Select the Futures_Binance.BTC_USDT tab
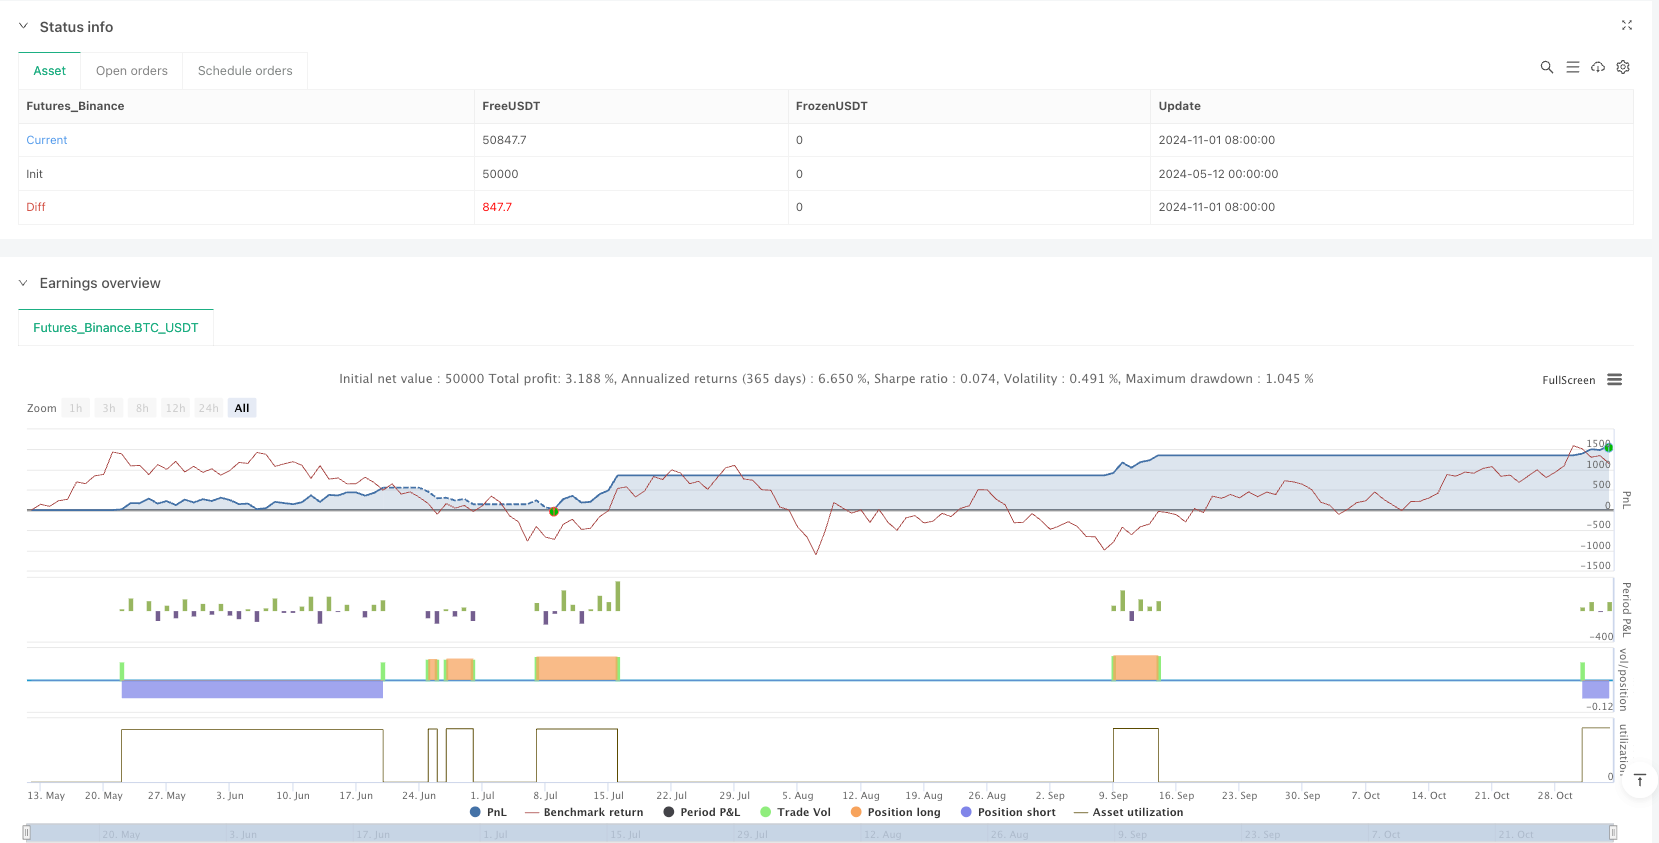This screenshot has height=843, width=1659. click(116, 328)
